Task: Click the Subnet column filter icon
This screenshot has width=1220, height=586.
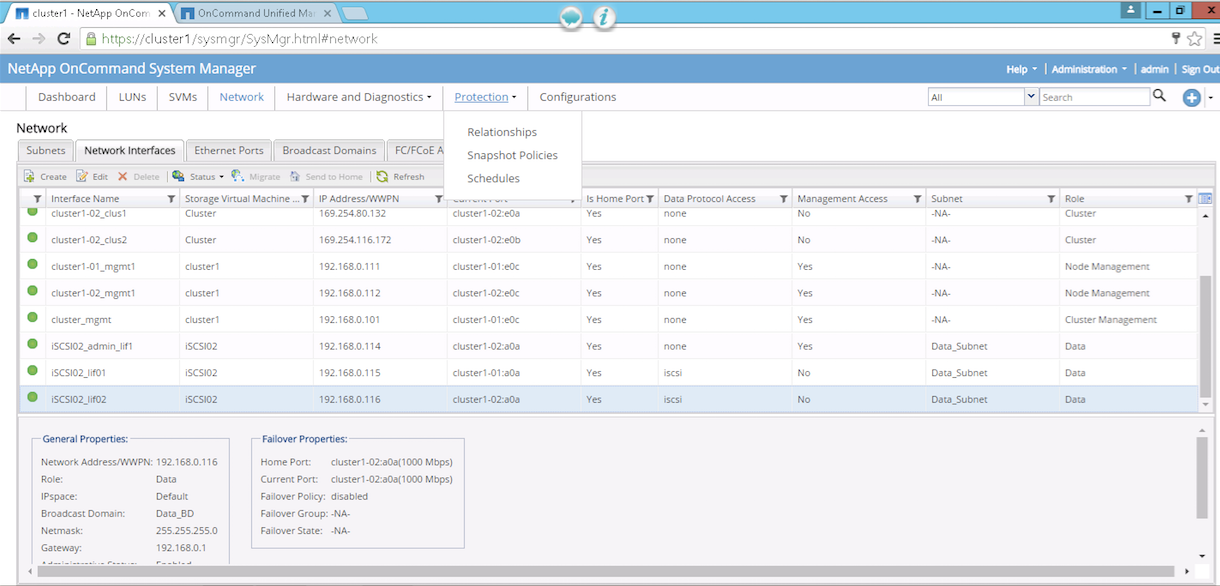Action: pos(1051,199)
